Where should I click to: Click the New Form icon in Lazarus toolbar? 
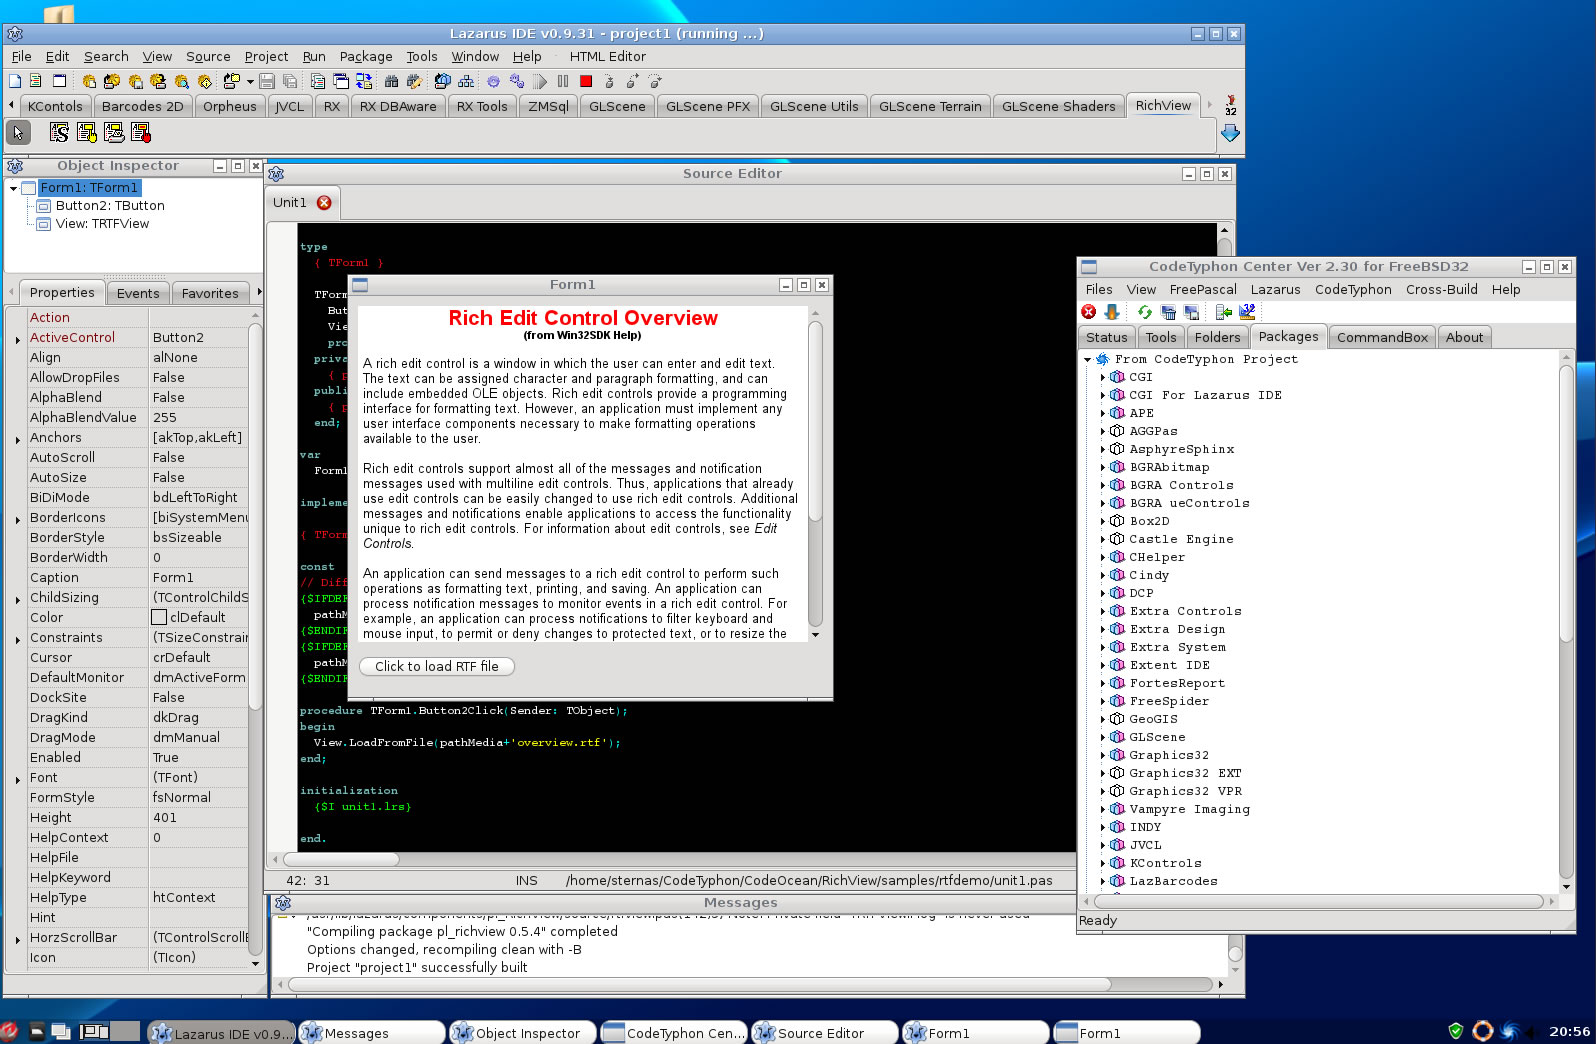59,81
